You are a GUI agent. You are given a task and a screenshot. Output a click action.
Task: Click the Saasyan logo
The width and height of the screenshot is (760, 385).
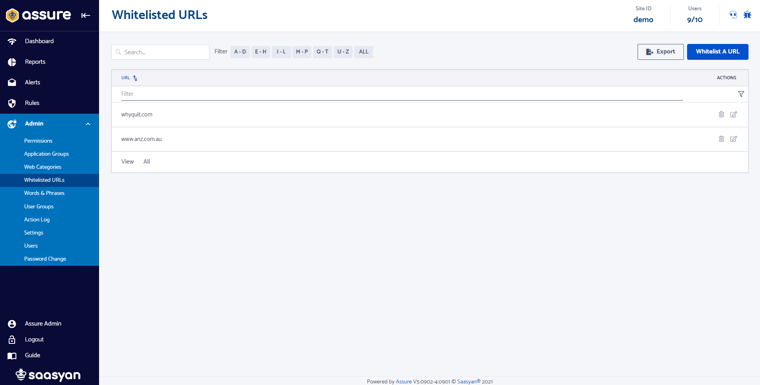pyautogui.click(x=48, y=375)
